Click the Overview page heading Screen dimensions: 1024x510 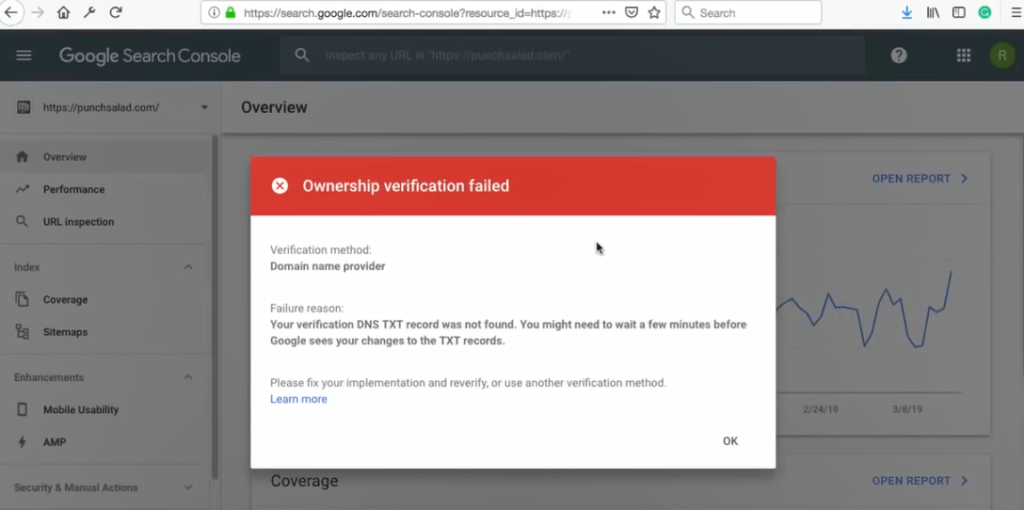click(x=274, y=108)
